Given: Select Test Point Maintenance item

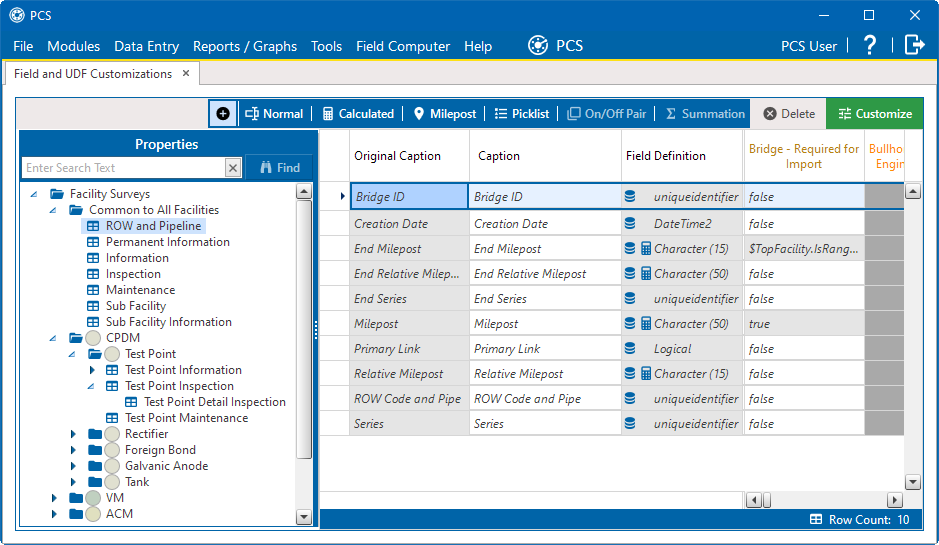Looking at the screenshot, I should coord(186,418).
